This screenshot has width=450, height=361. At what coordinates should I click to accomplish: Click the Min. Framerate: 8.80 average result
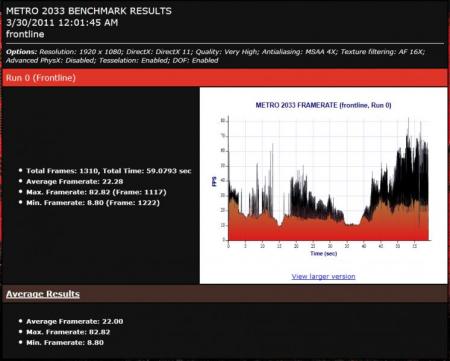coord(65,343)
